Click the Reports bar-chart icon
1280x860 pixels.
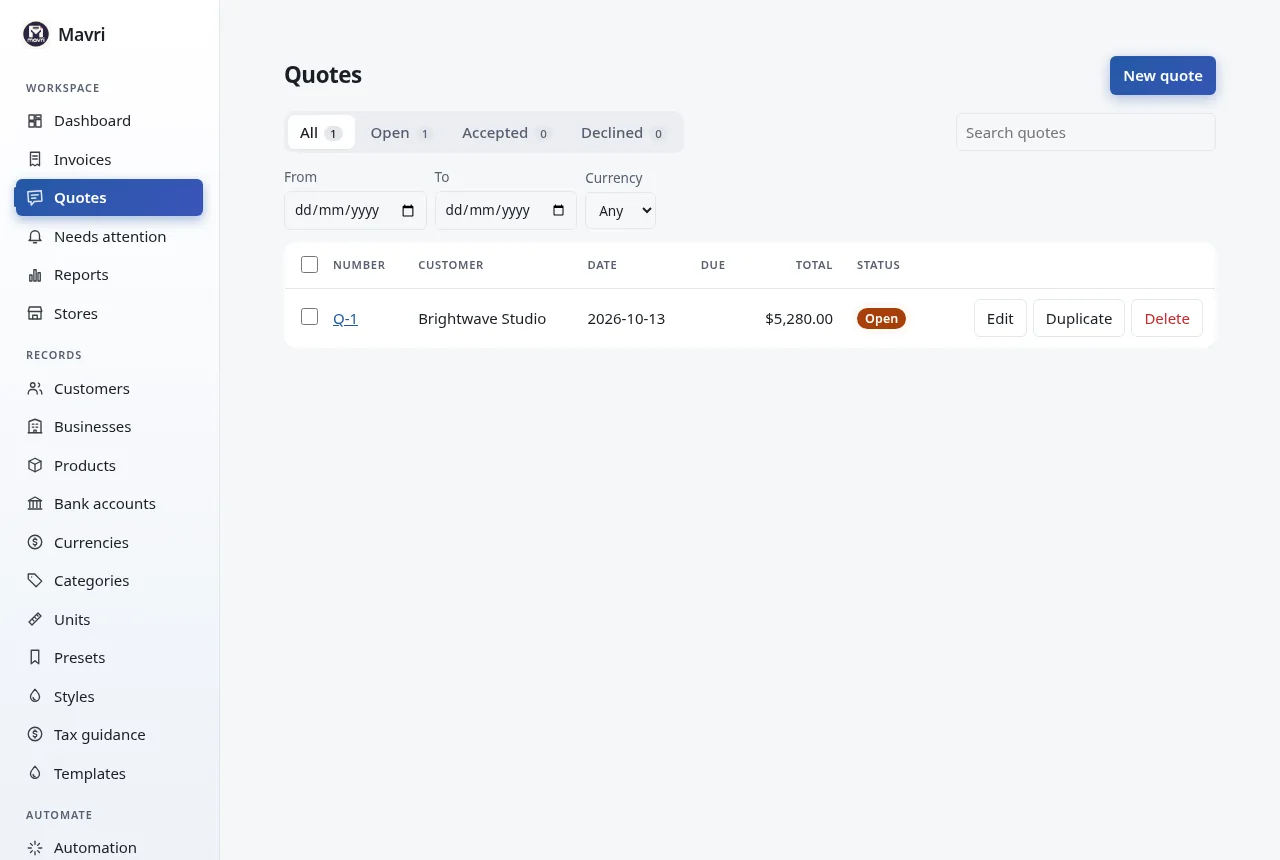click(35, 275)
